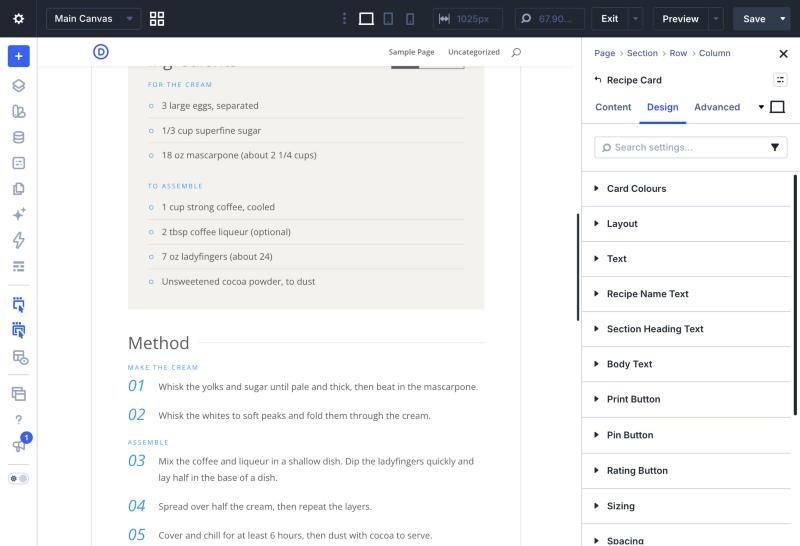Open the copy pages icon in sidebar
The image size is (800, 546).
18,189
